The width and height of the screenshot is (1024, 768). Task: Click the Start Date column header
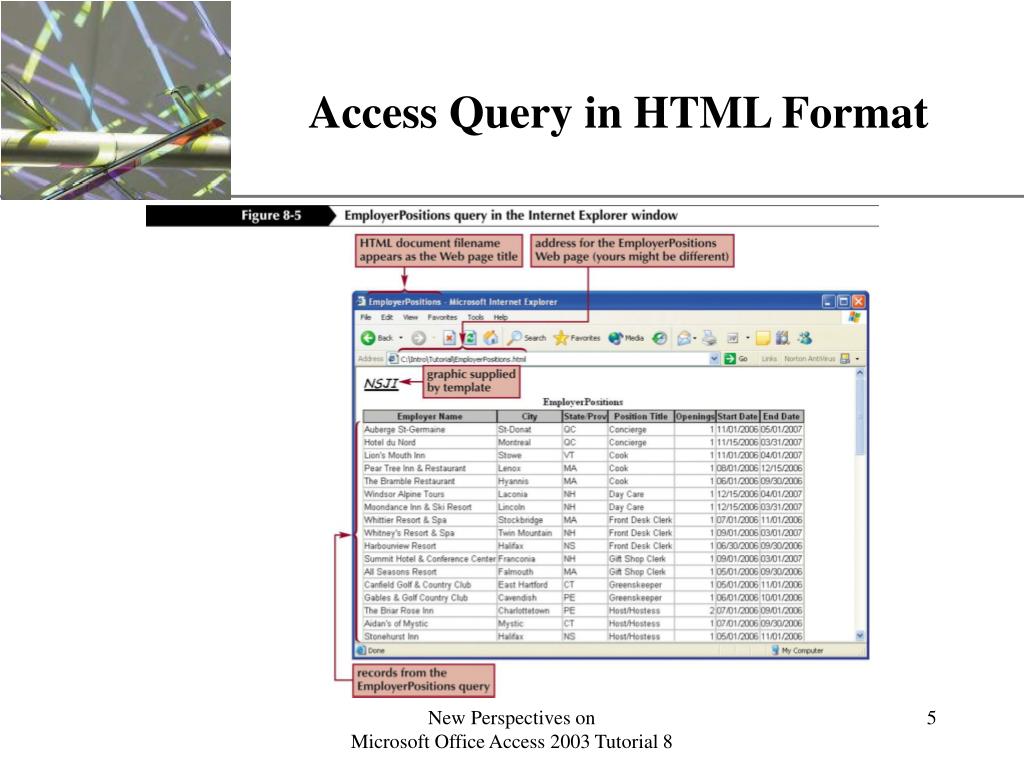pos(738,416)
